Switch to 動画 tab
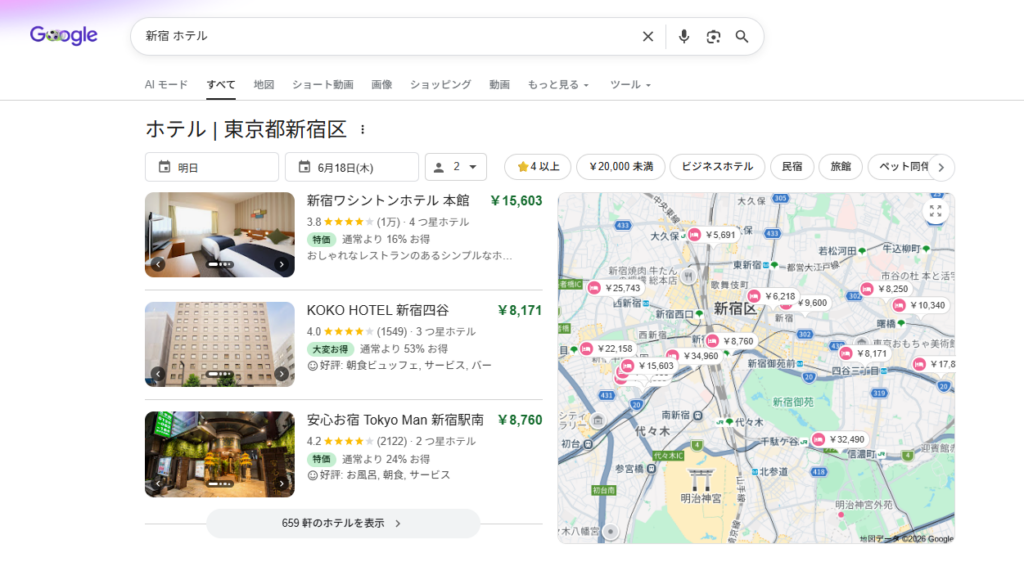1024x571 pixels. click(x=499, y=85)
